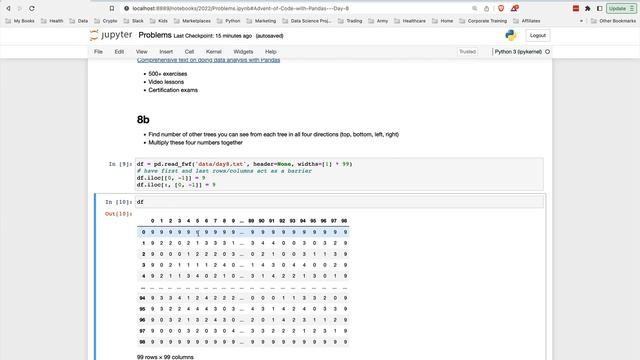Open the Marketing bookmarks folder

(x=261, y=21)
